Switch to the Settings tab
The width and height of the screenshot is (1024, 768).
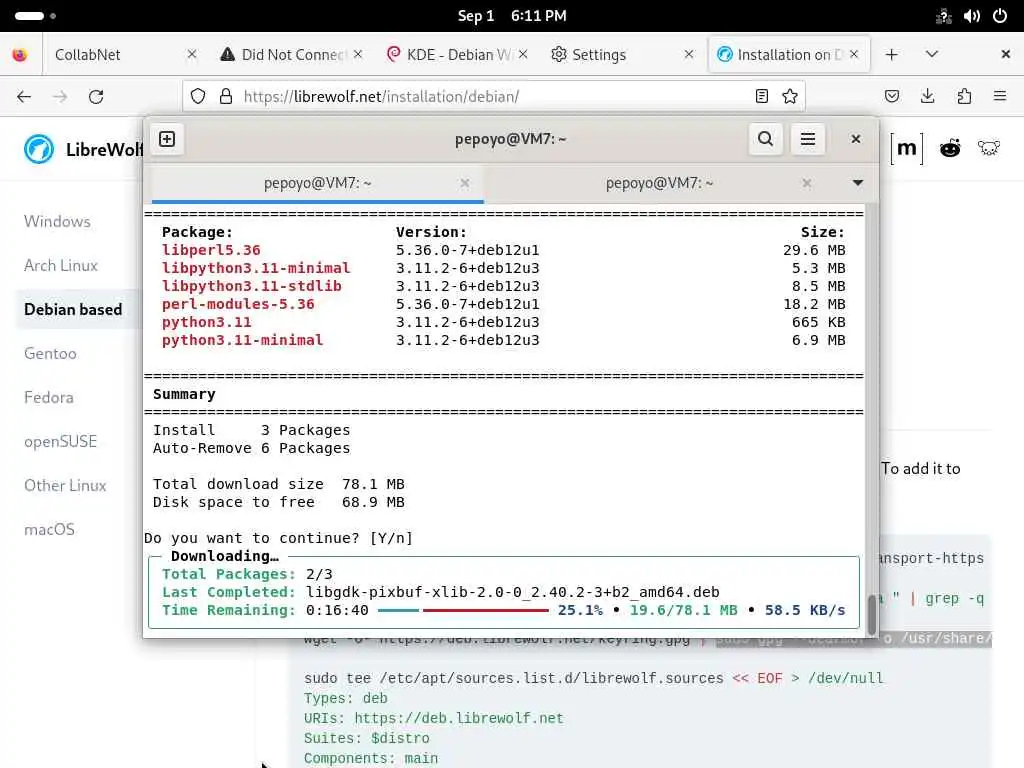[622, 54]
